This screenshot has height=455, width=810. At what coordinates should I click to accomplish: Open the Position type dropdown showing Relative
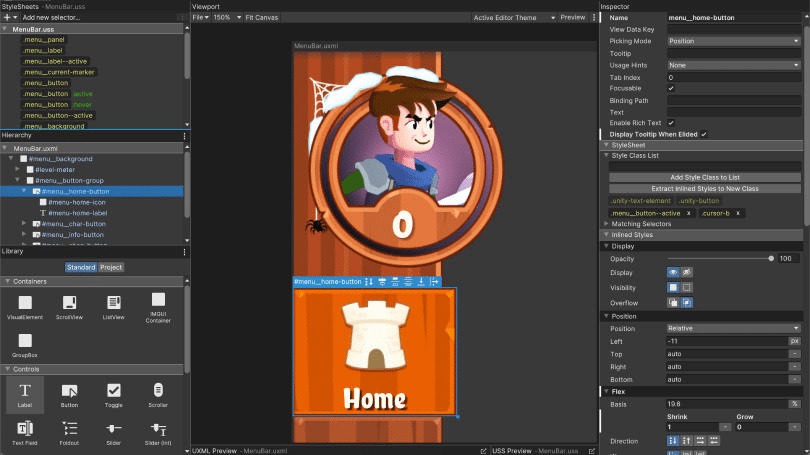[733, 328]
